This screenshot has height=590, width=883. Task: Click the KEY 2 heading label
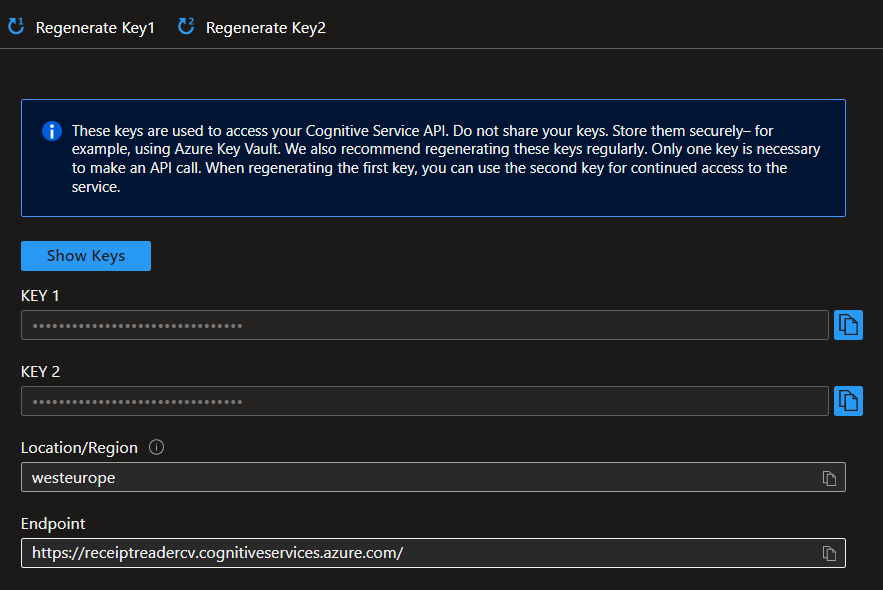[40, 372]
